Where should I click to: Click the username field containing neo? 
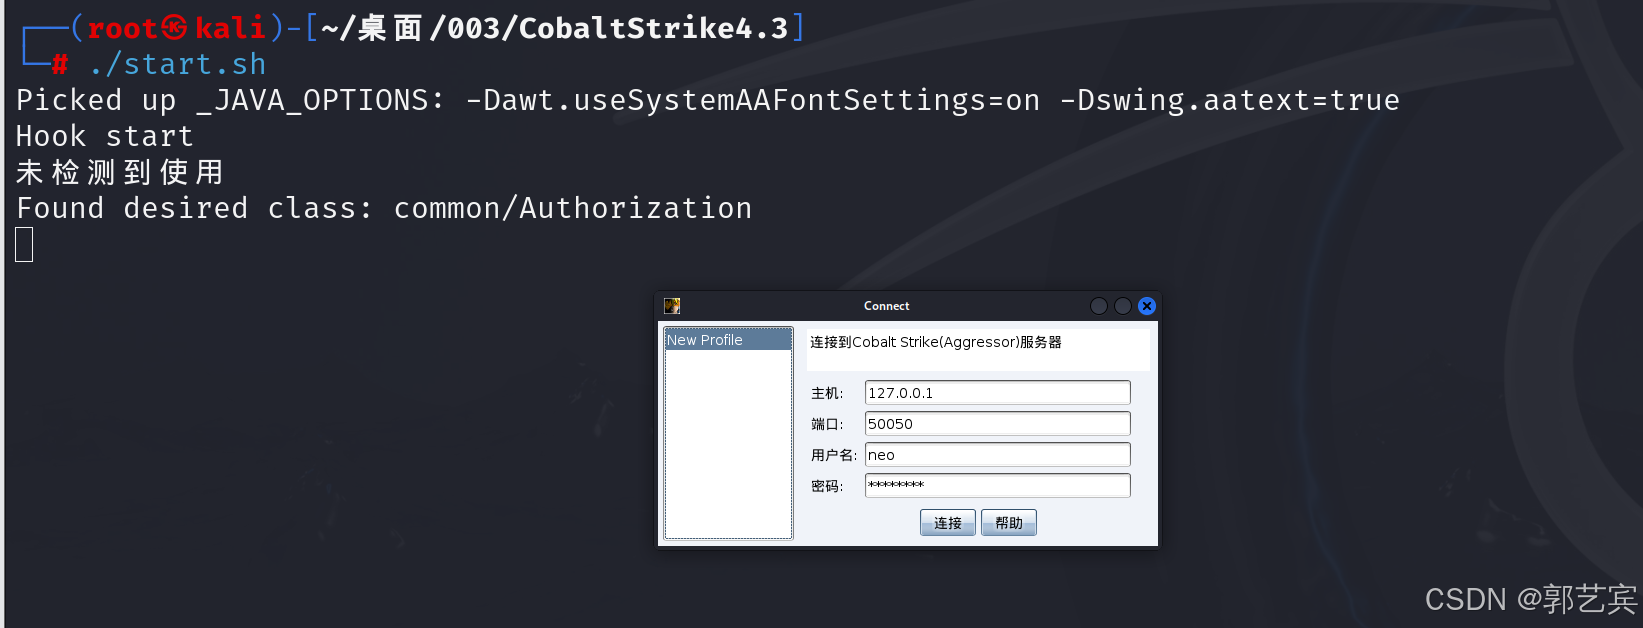(x=997, y=455)
